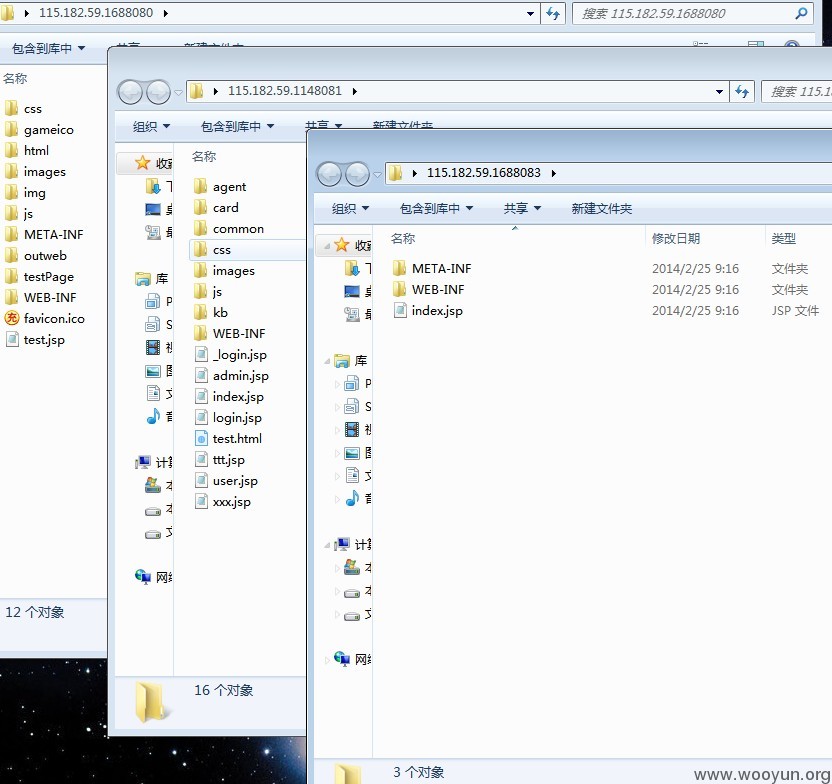Open Network icon in 8083 window sidebar
Screen dimensions: 832x784
[342, 659]
